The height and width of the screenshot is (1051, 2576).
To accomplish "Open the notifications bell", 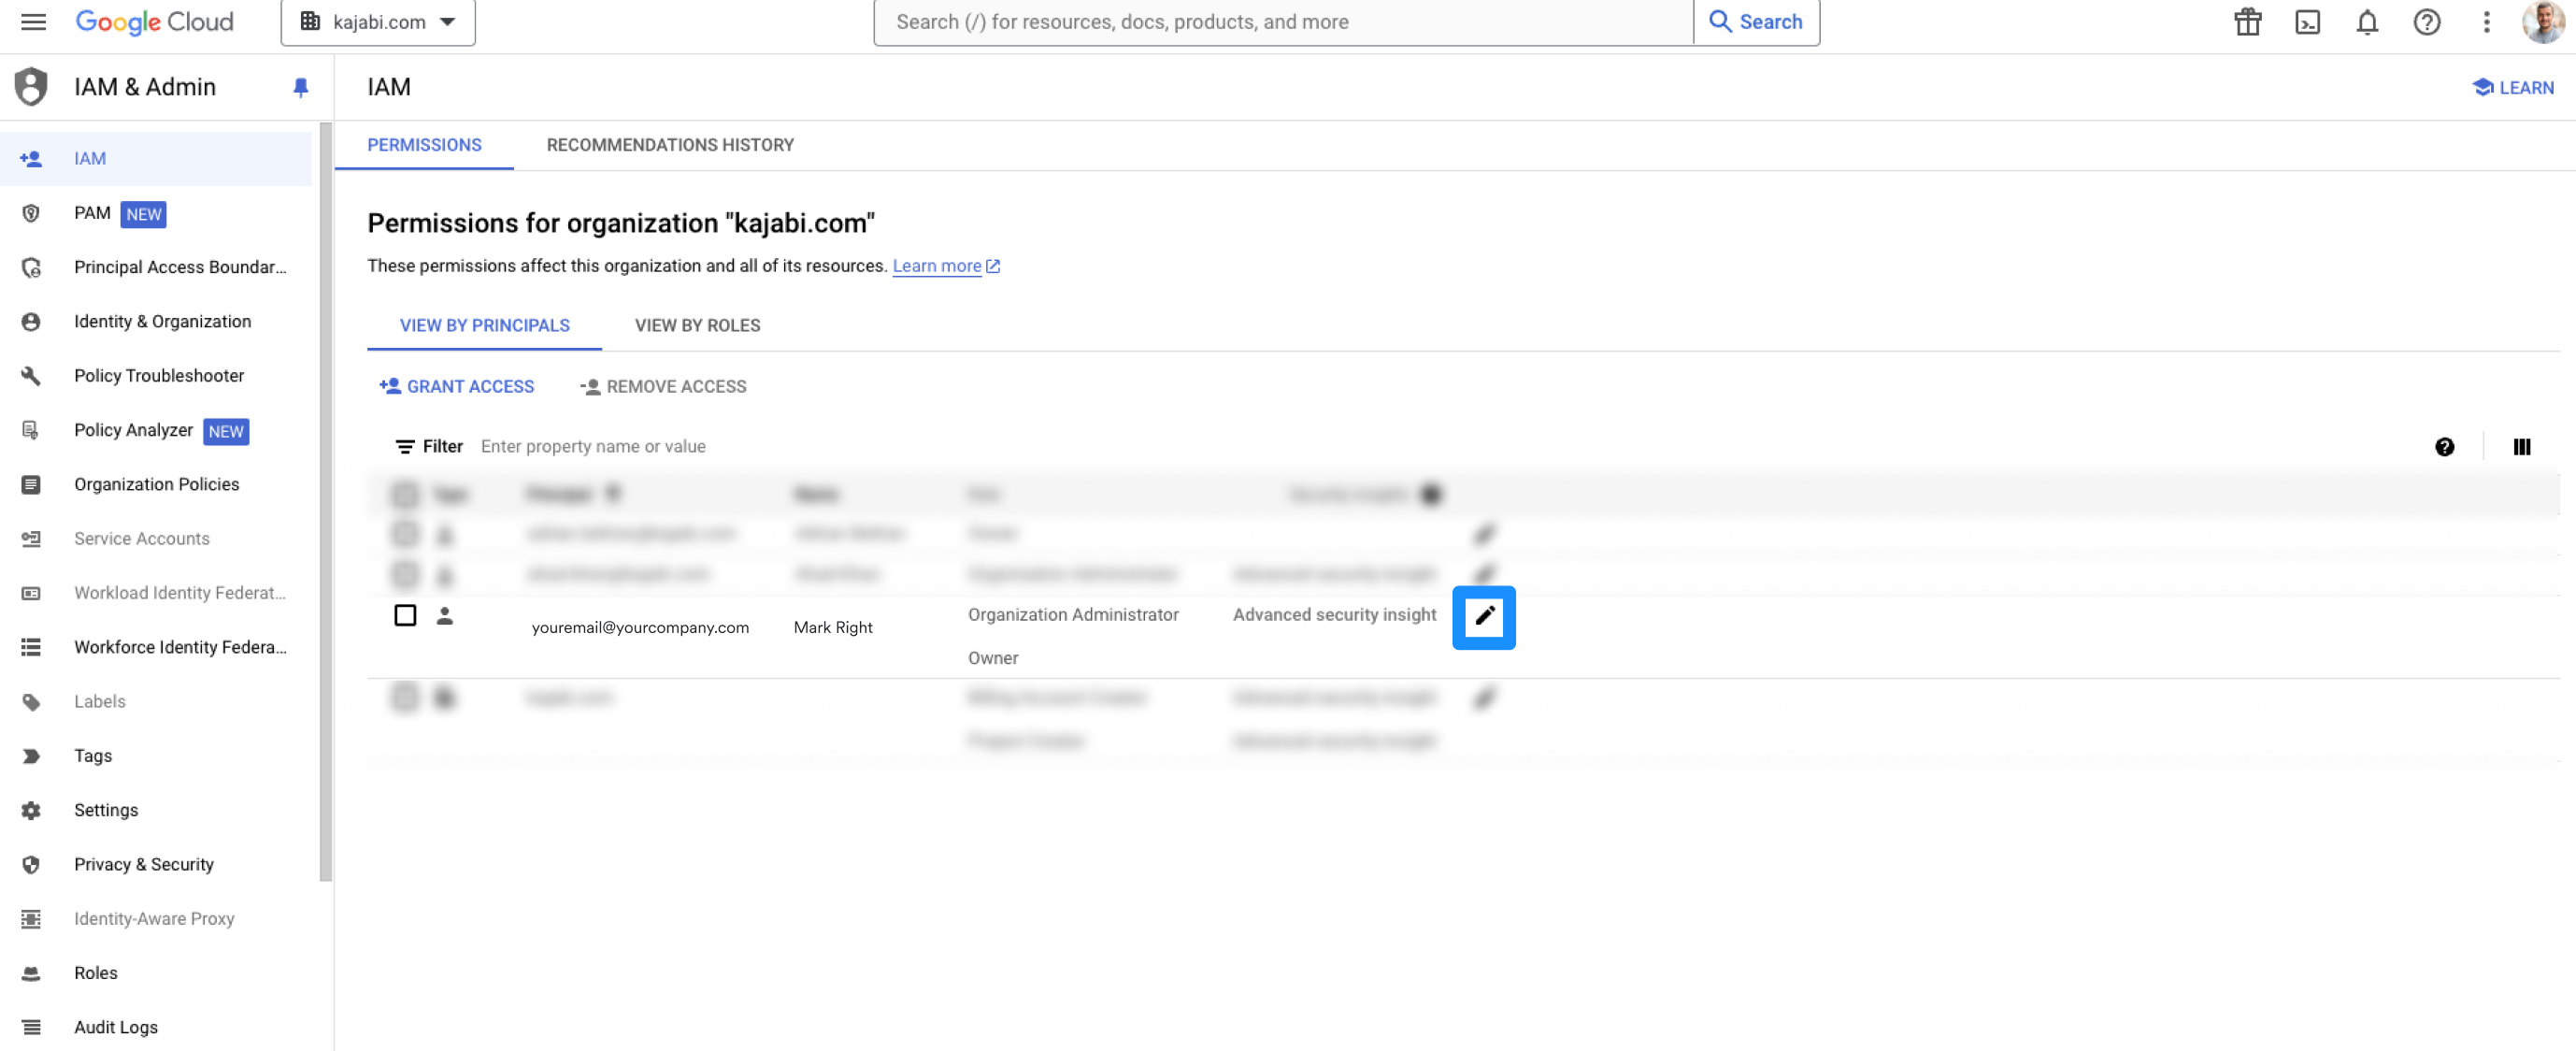I will coord(2366,22).
